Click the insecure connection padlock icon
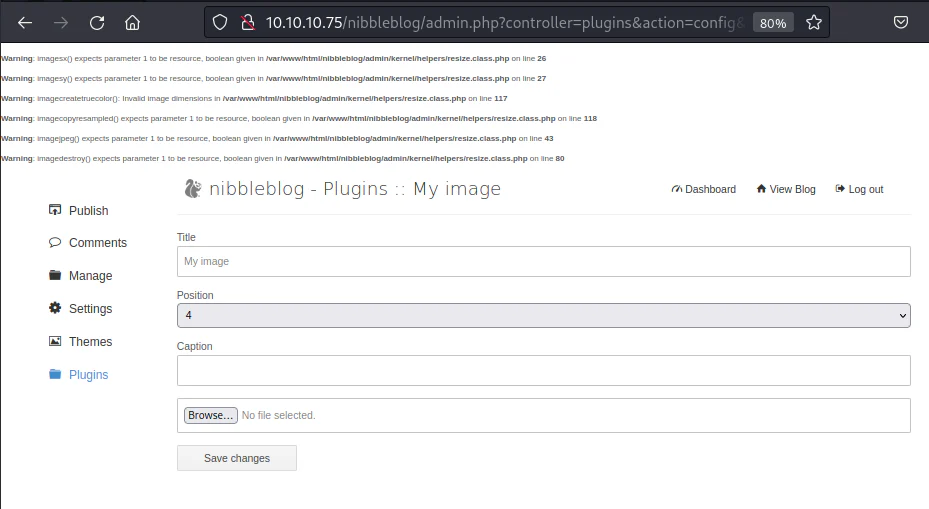The height and width of the screenshot is (509, 929). pos(248,23)
